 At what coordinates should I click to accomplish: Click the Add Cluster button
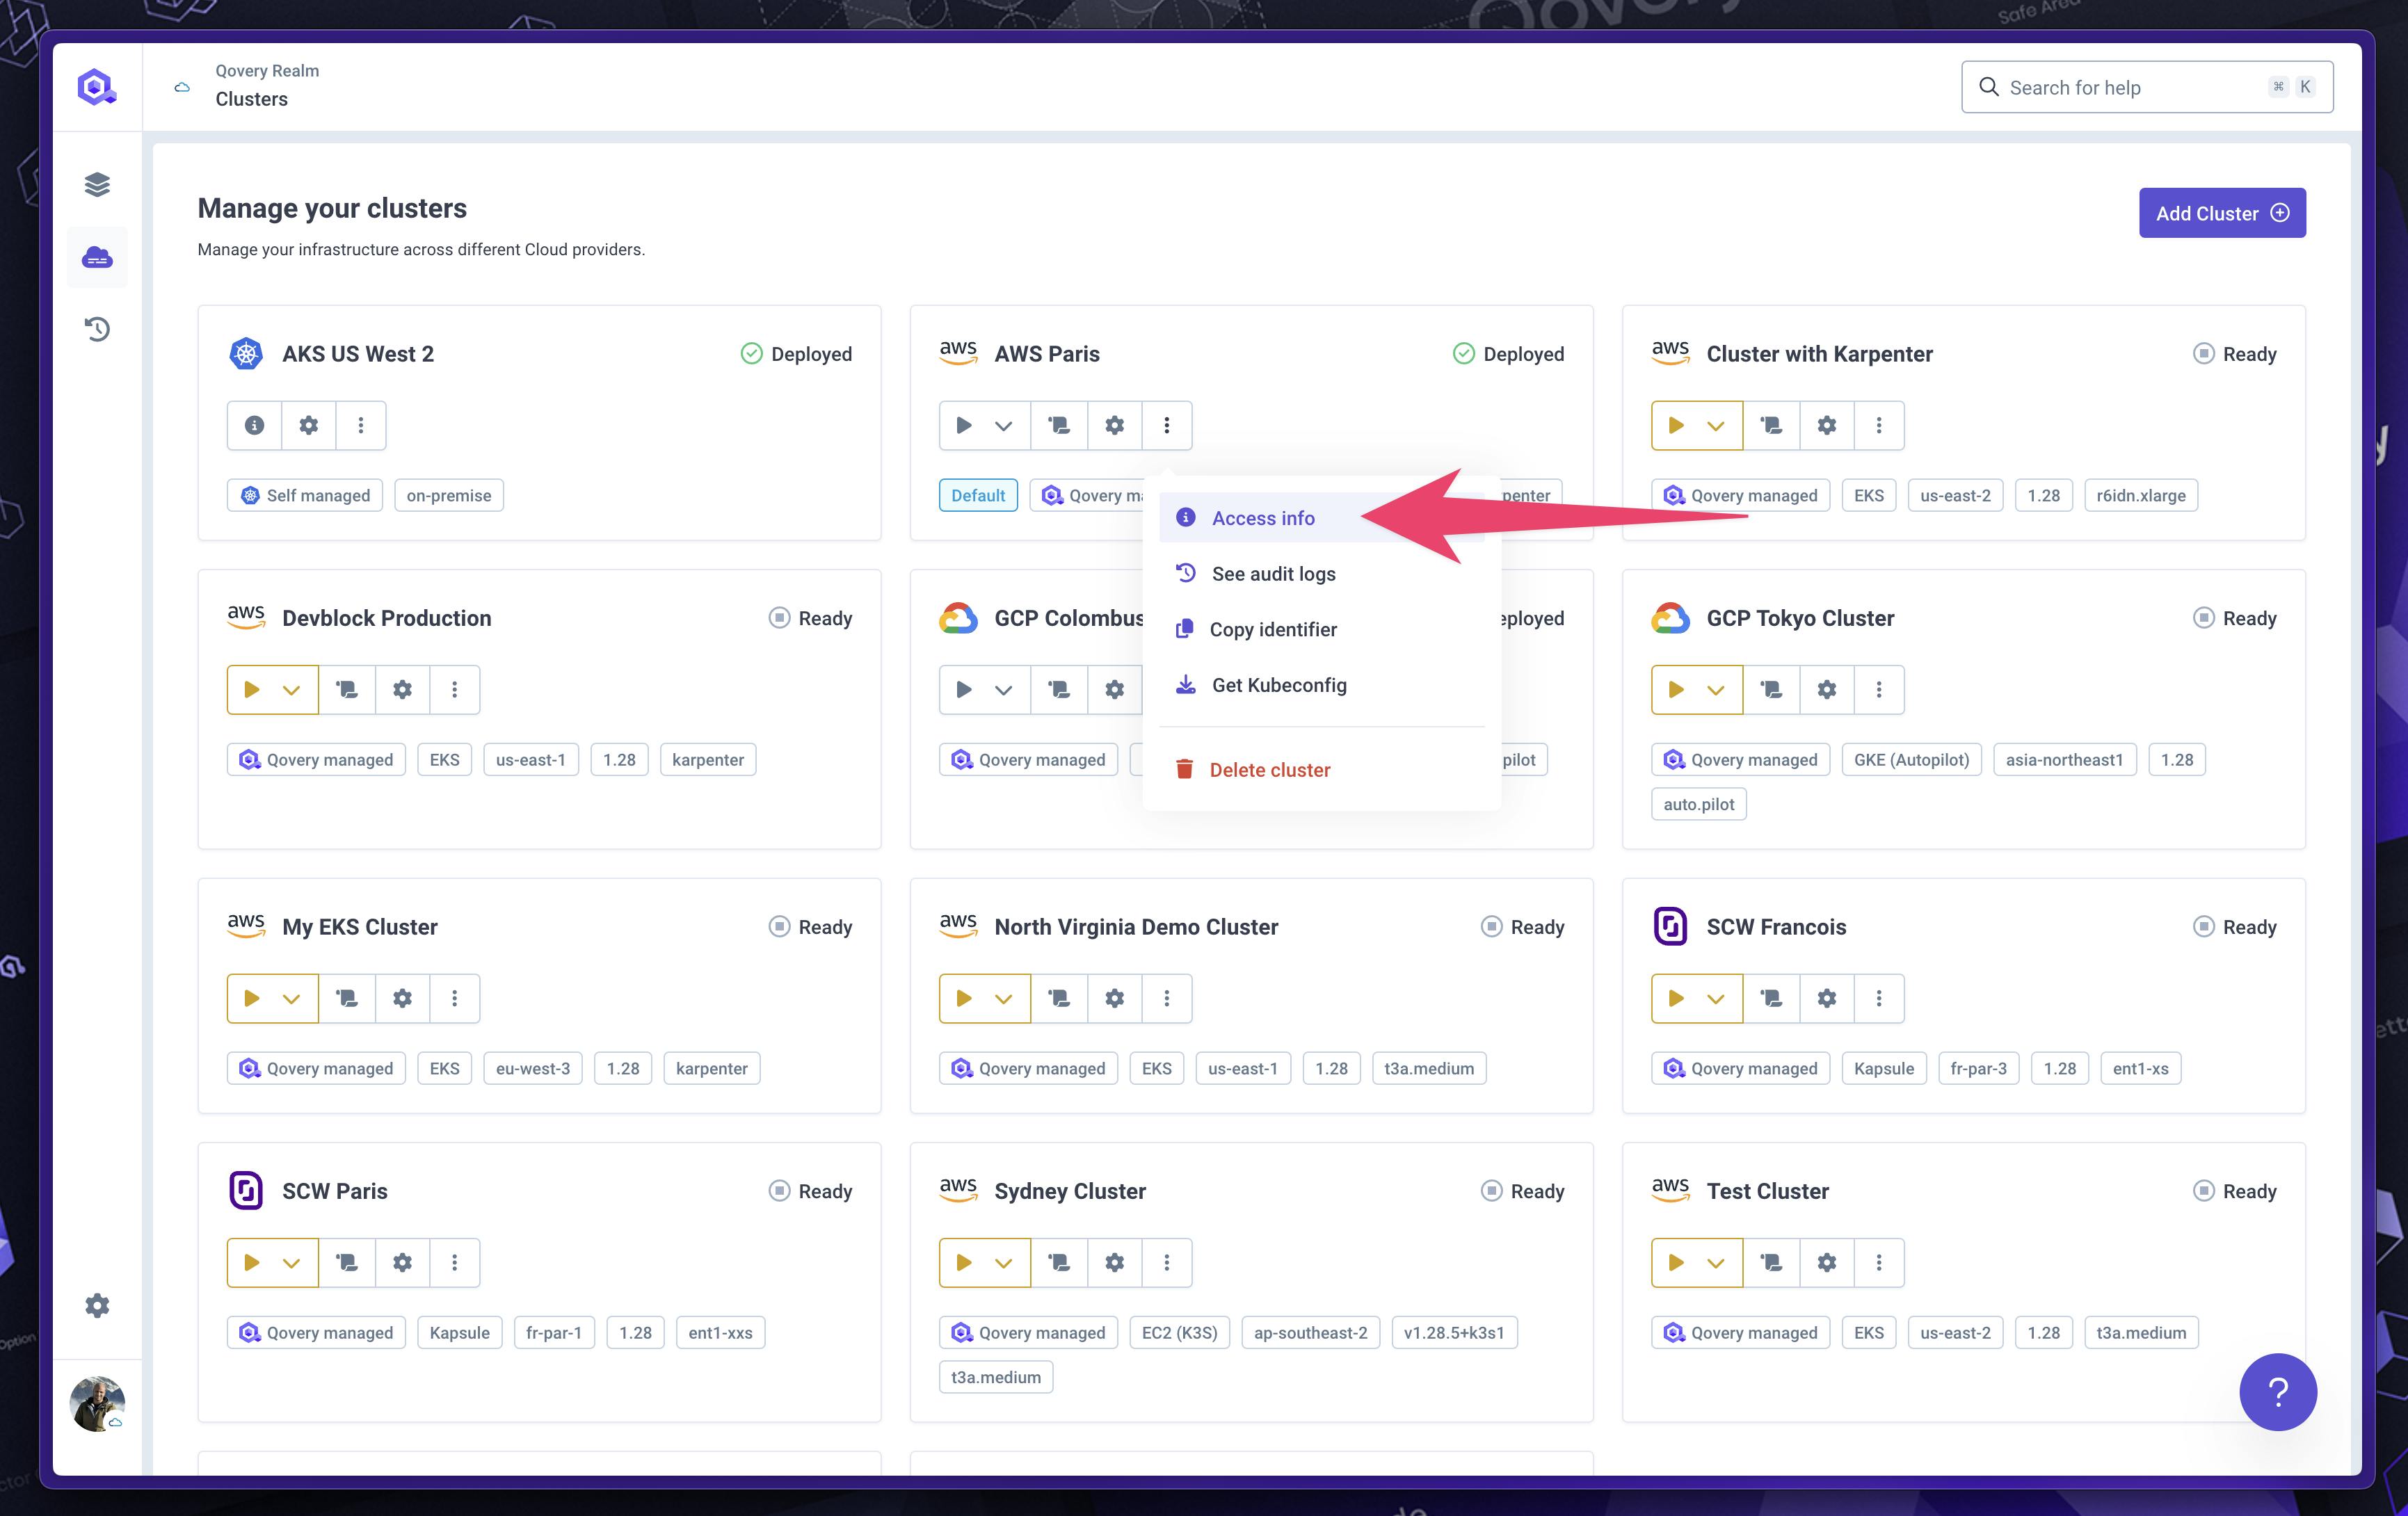(2222, 213)
